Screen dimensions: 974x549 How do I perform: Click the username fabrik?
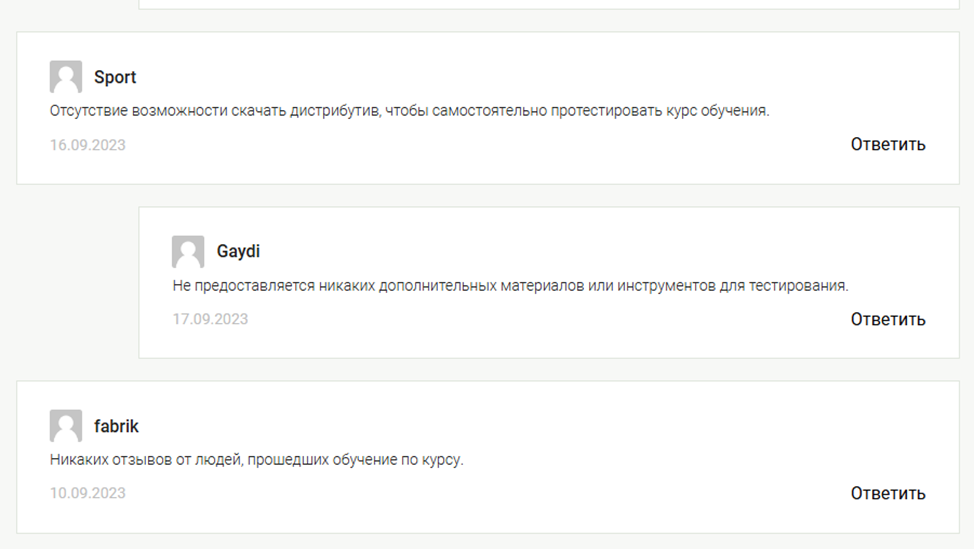[x=116, y=426]
